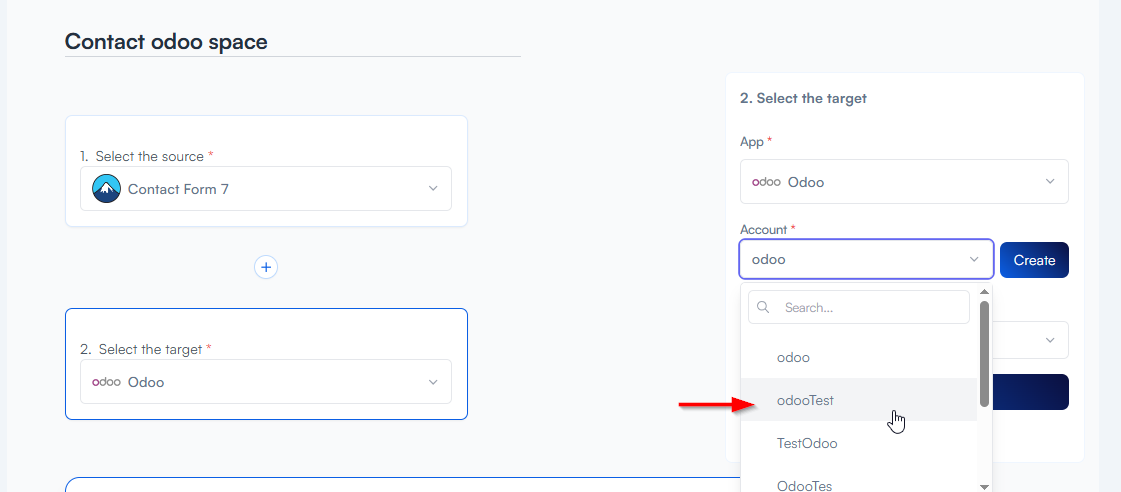This screenshot has width=1121, height=492.
Task: Expand the target Odoo dropdown in step 2 card
Action: [433, 382]
